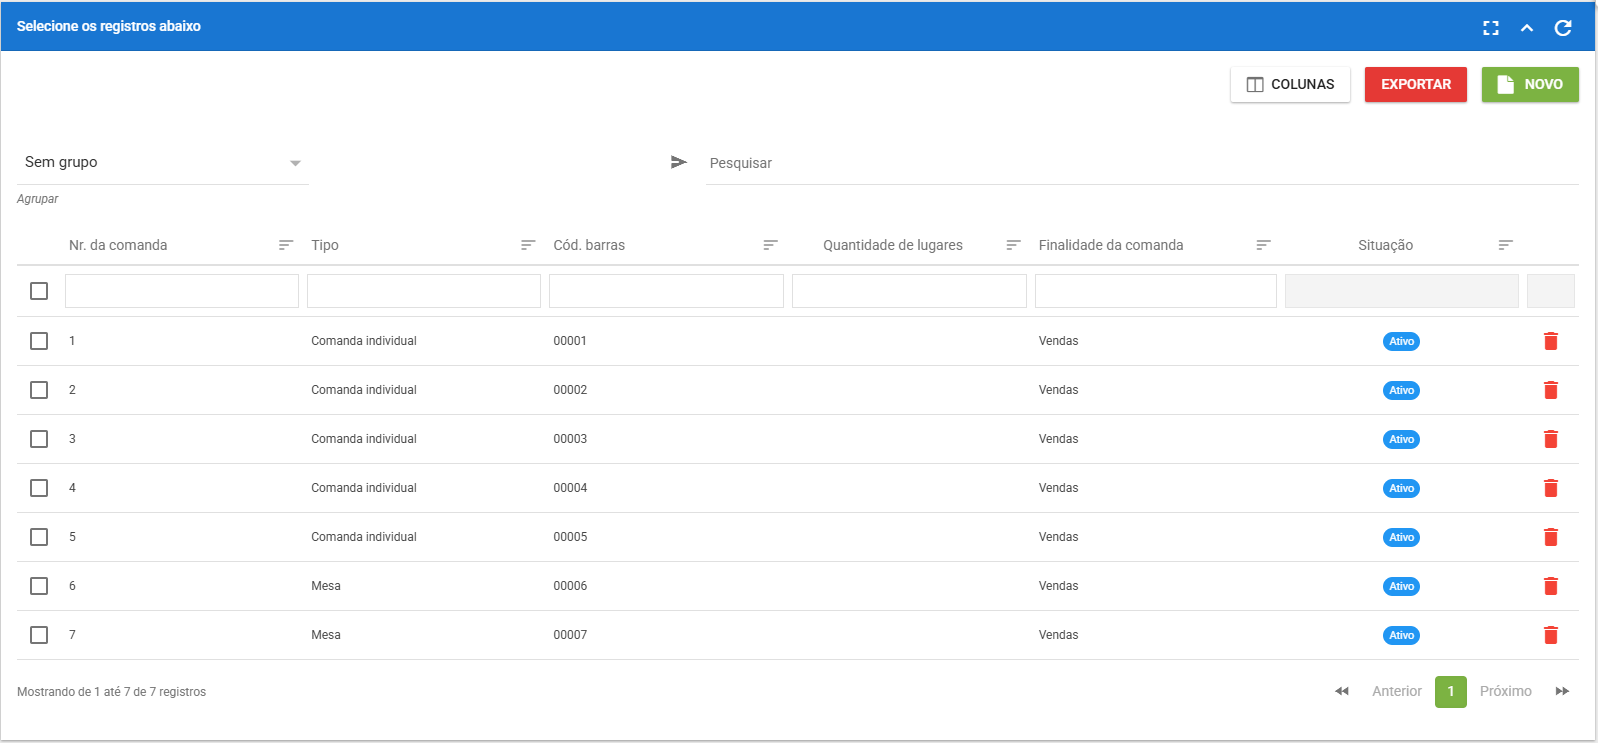Tick the select-all checkbox in filter row

coord(39,291)
